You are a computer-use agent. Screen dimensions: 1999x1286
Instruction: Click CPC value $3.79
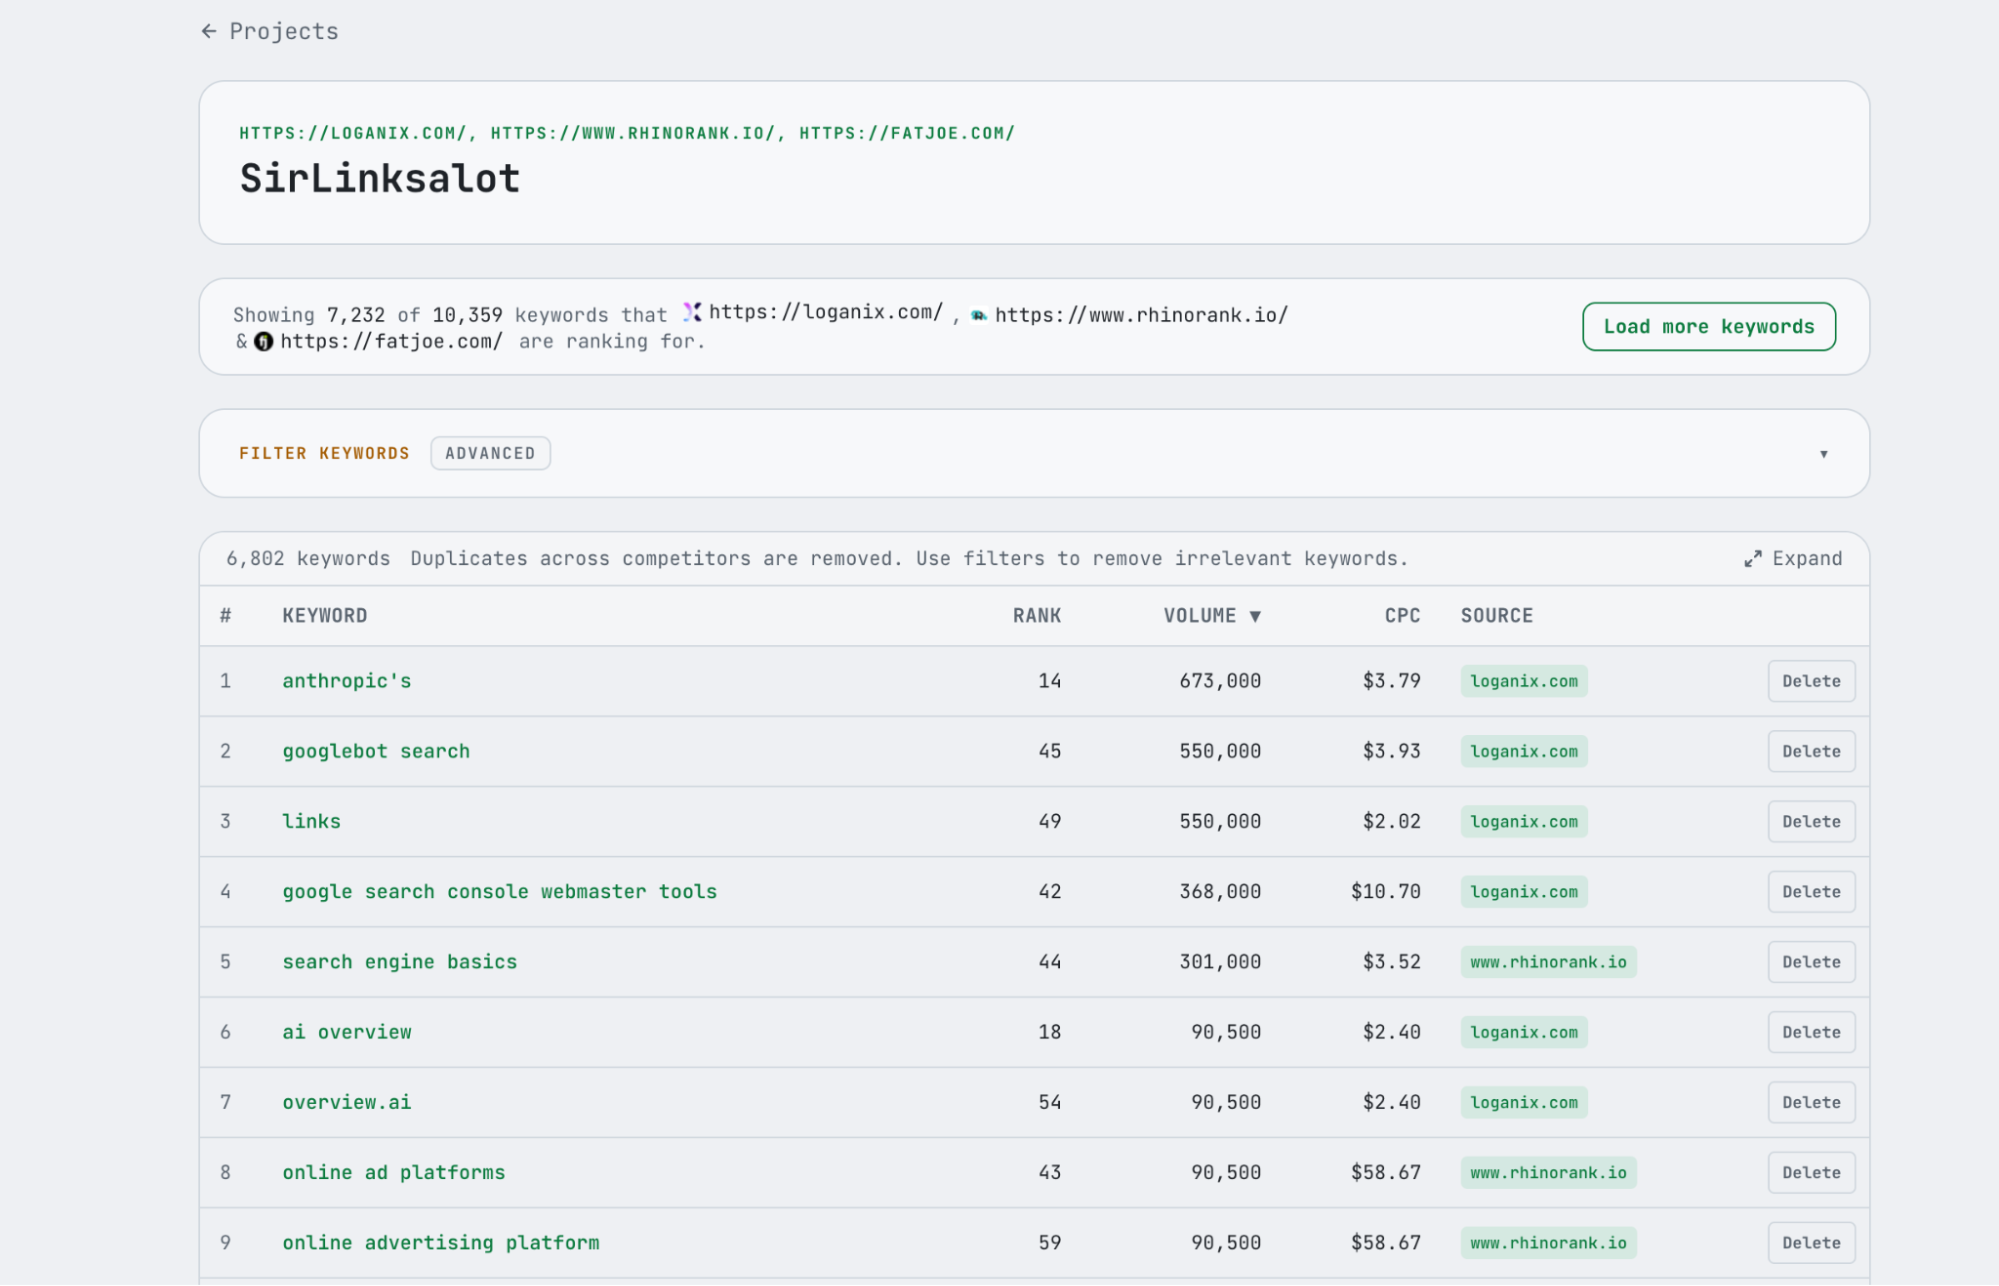(x=1391, y=681)
